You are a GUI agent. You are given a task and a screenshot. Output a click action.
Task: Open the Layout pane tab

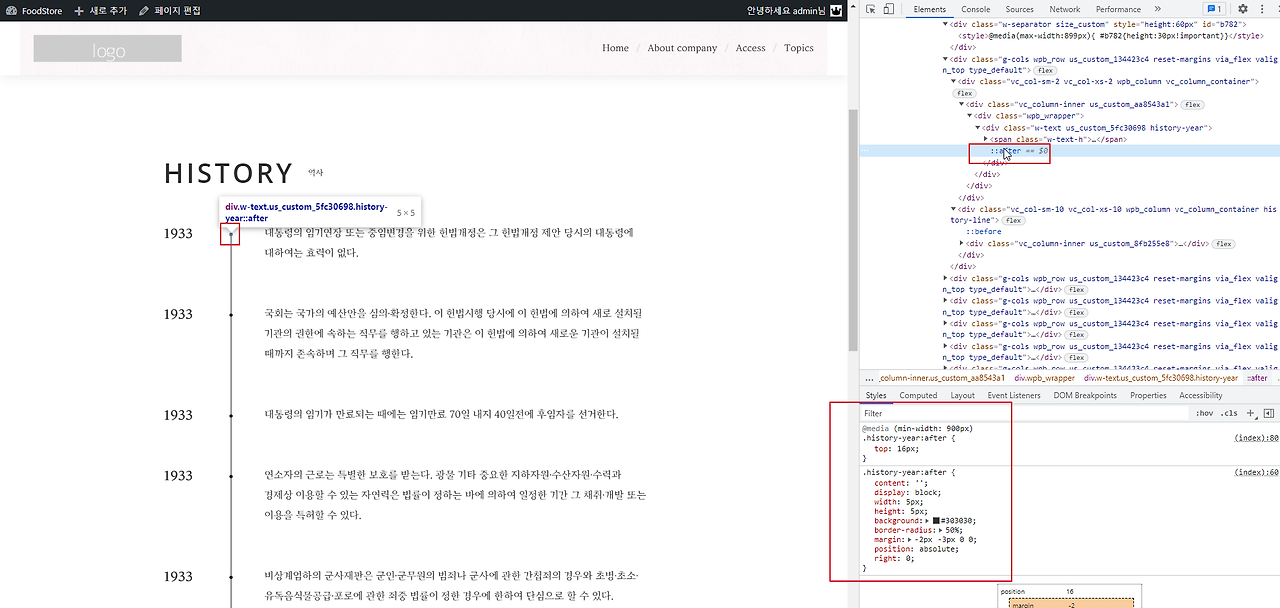point(962,395)
